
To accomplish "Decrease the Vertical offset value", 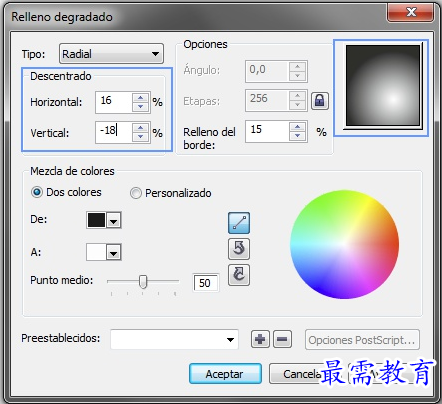I will 141,137.
